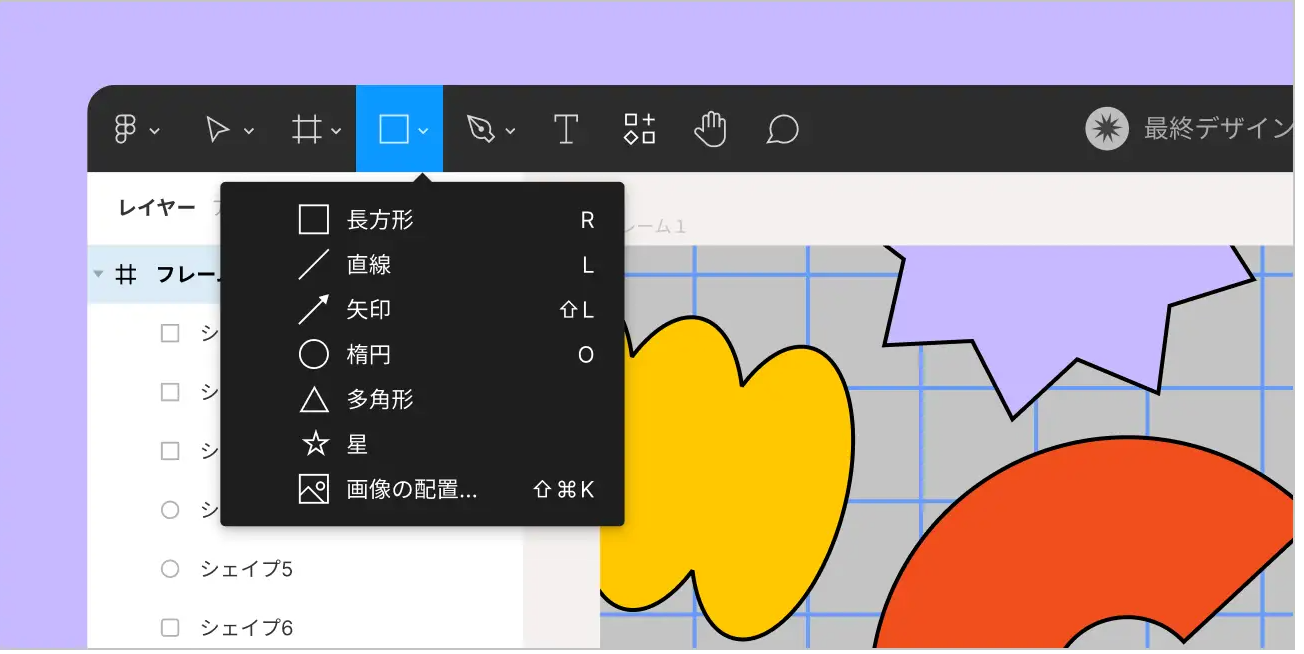The height and width of the screenshot is (654, 1304).
Task: Click the R shortcut label for 長方形
Action: [587, 220]
